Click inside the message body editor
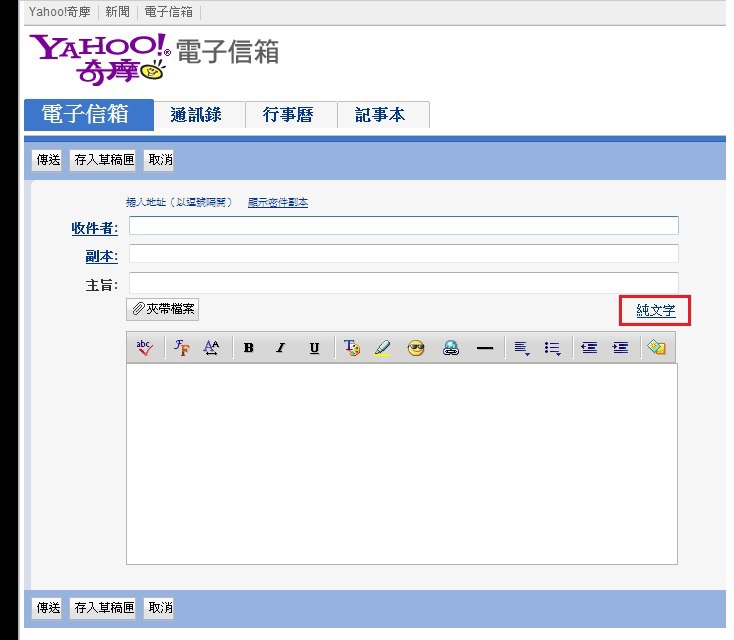Viewport: 734px width, 640px height. click(402, 464)
